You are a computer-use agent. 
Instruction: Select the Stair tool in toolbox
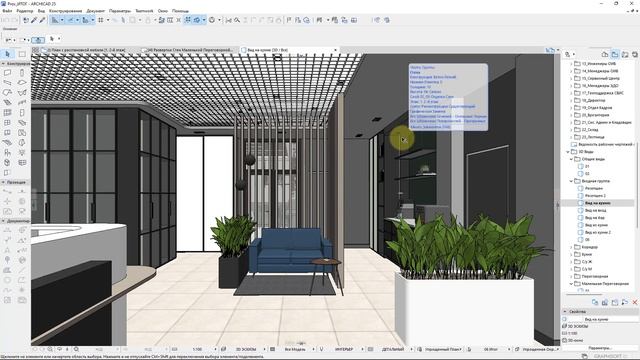pyautogui.click(x=7, y=102)
